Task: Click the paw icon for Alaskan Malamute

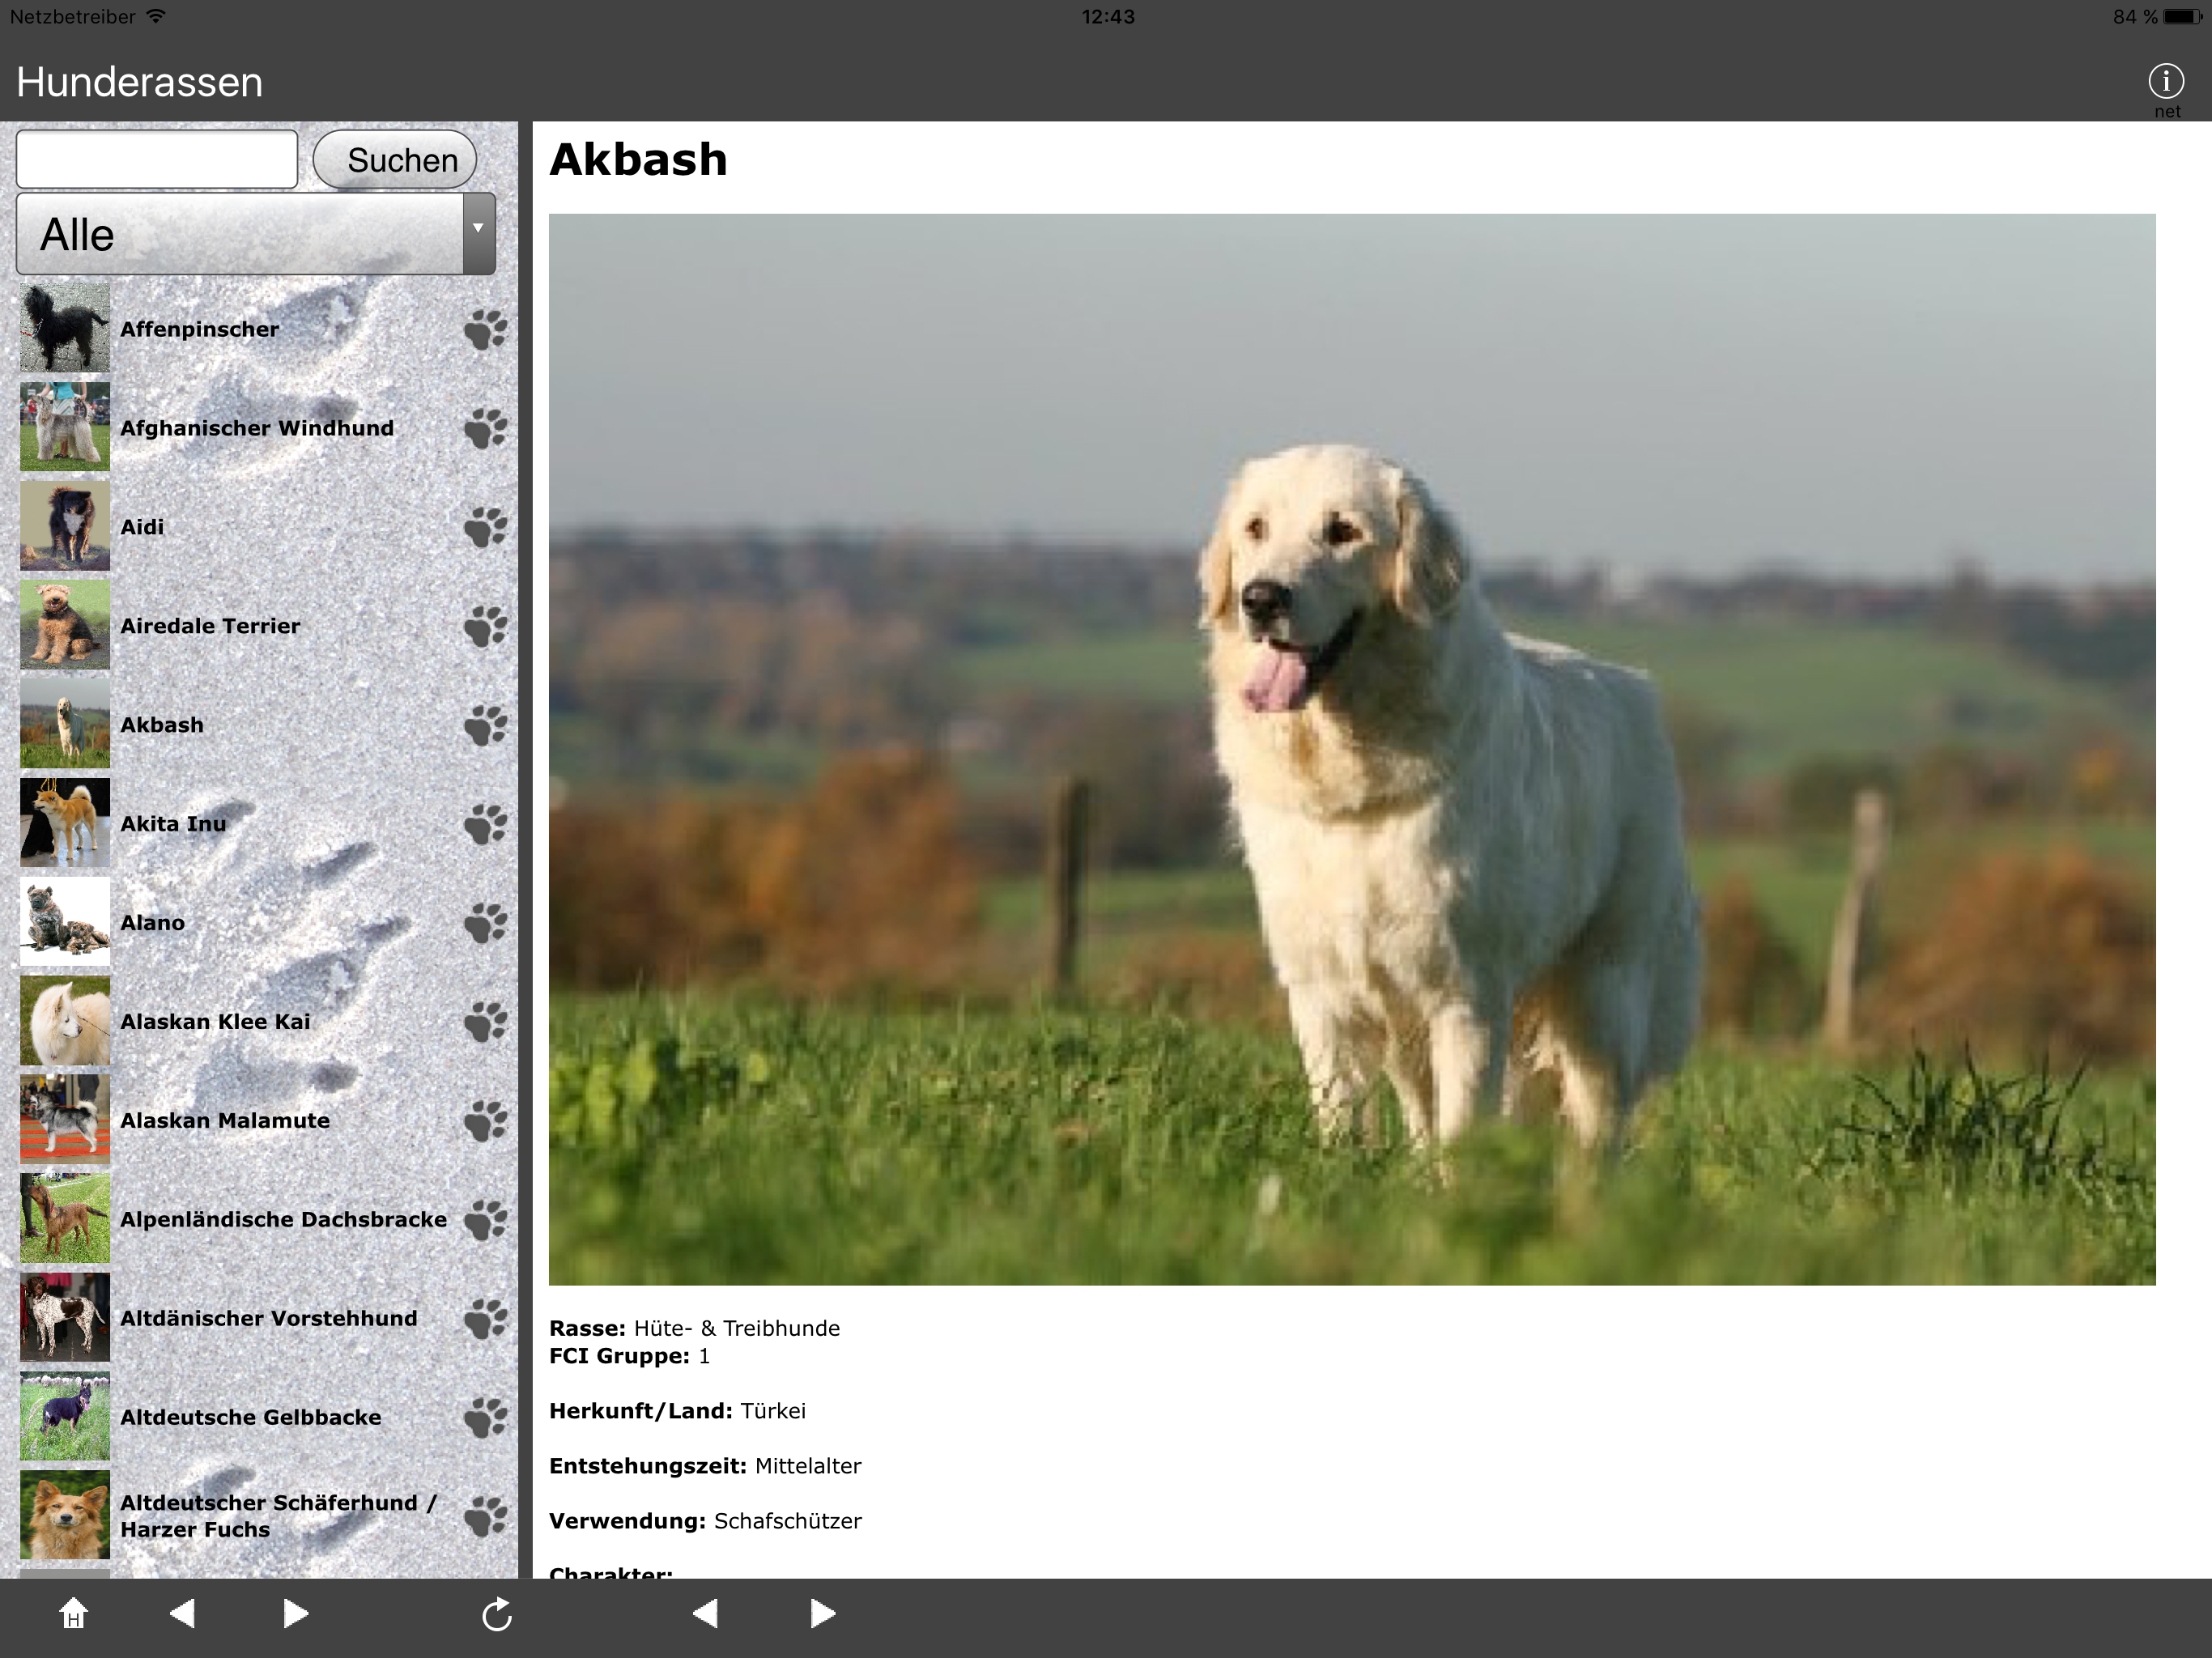Action: coord(486,1121)
